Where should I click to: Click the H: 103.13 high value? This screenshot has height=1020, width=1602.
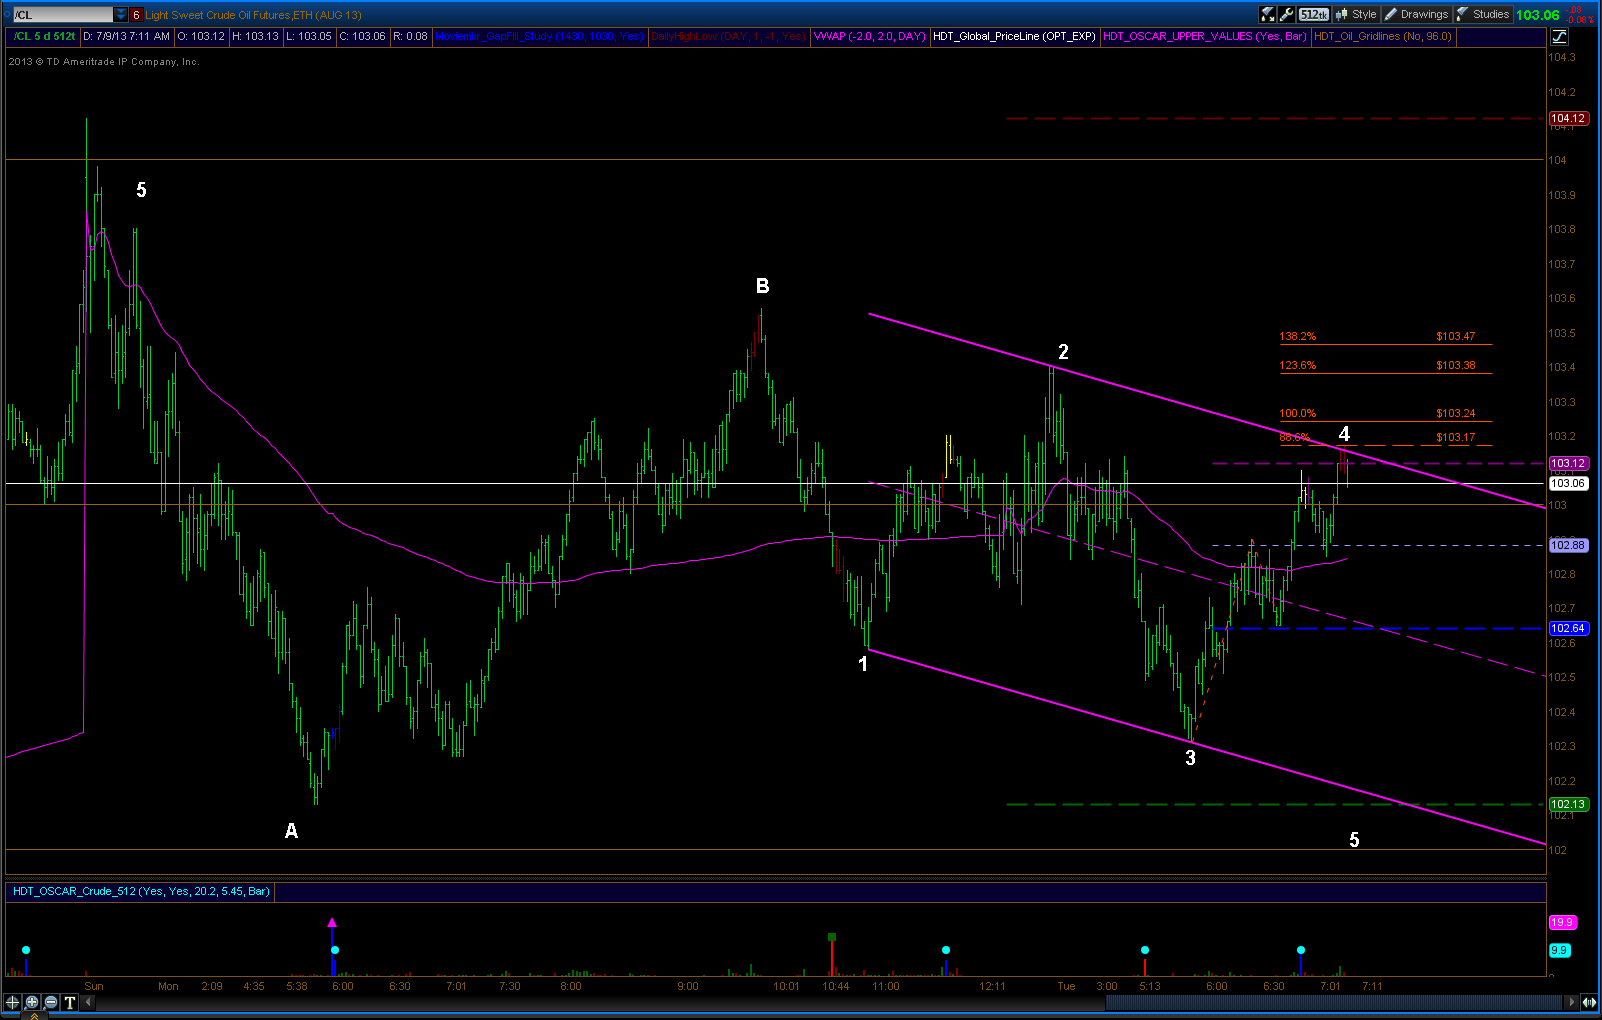click(x=255, y=36)
